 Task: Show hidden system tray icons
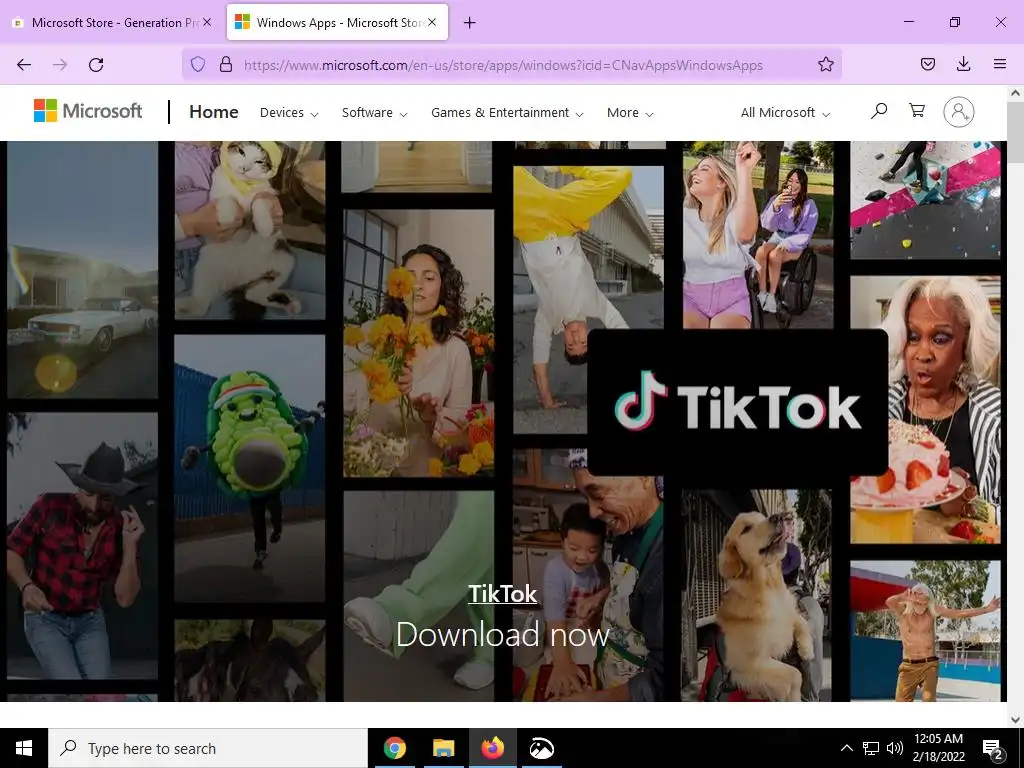click(846, 748)
